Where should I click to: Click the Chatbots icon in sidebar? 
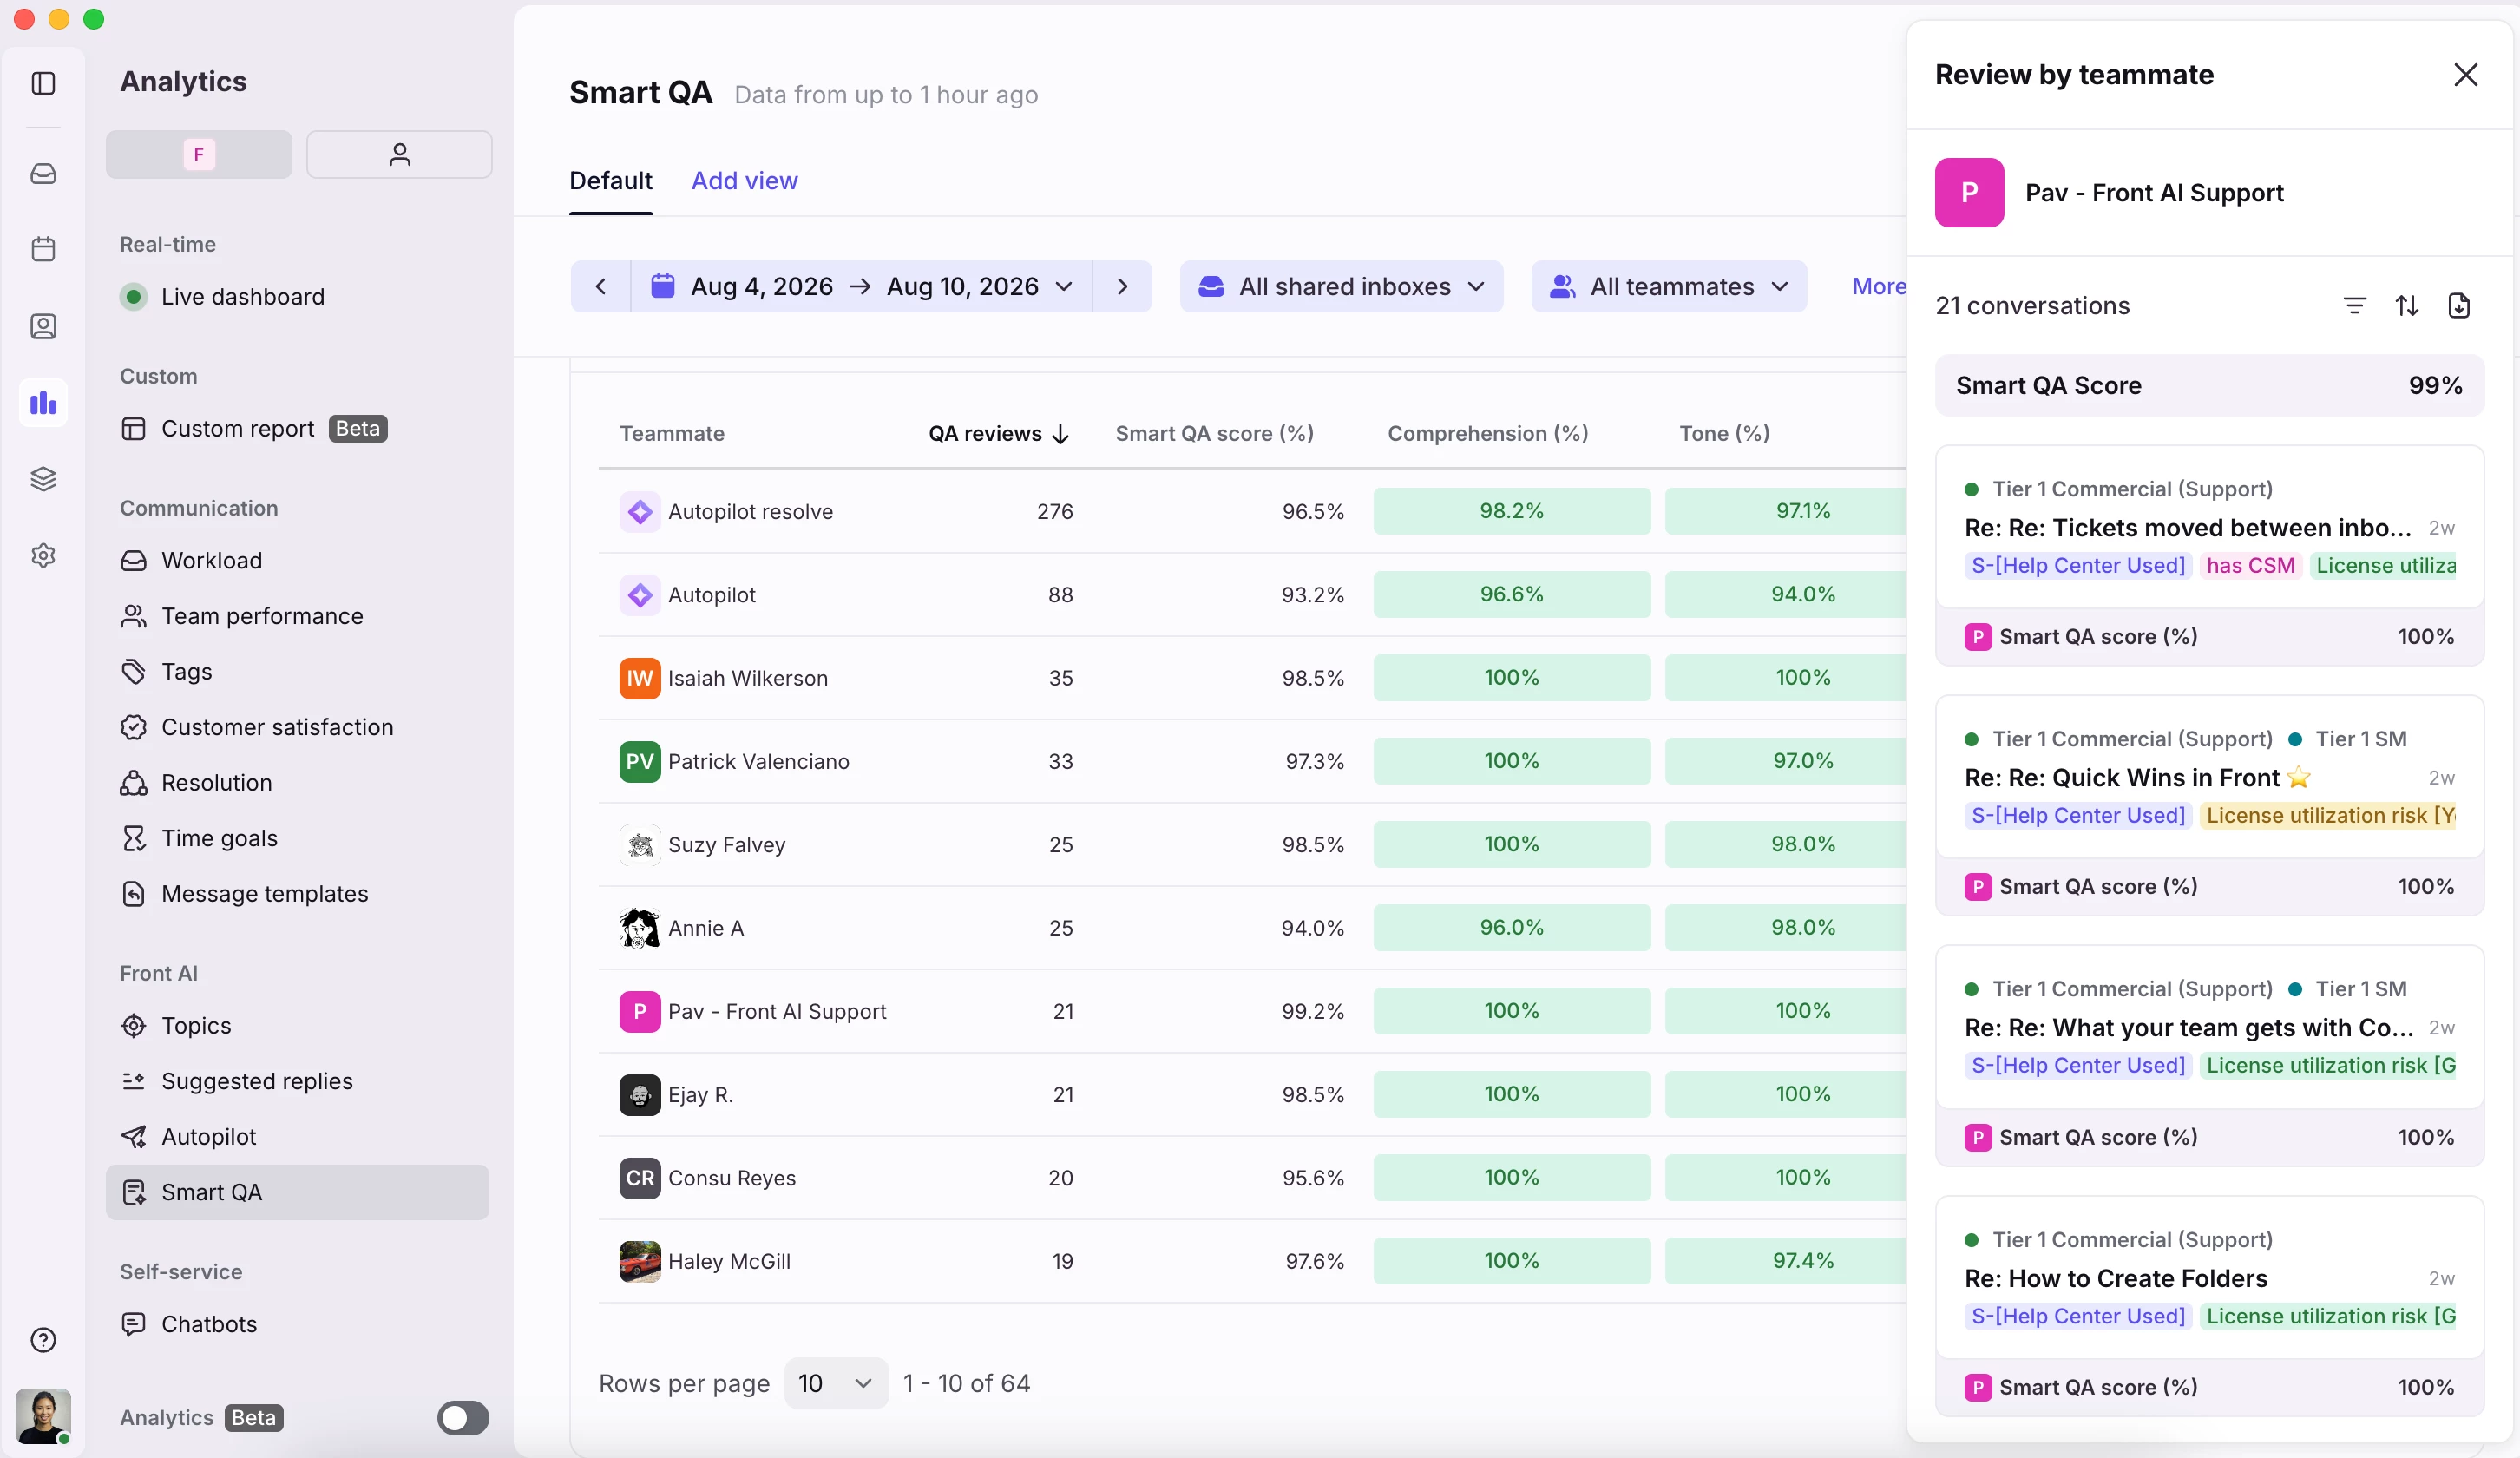click(x=133, y=1324)
